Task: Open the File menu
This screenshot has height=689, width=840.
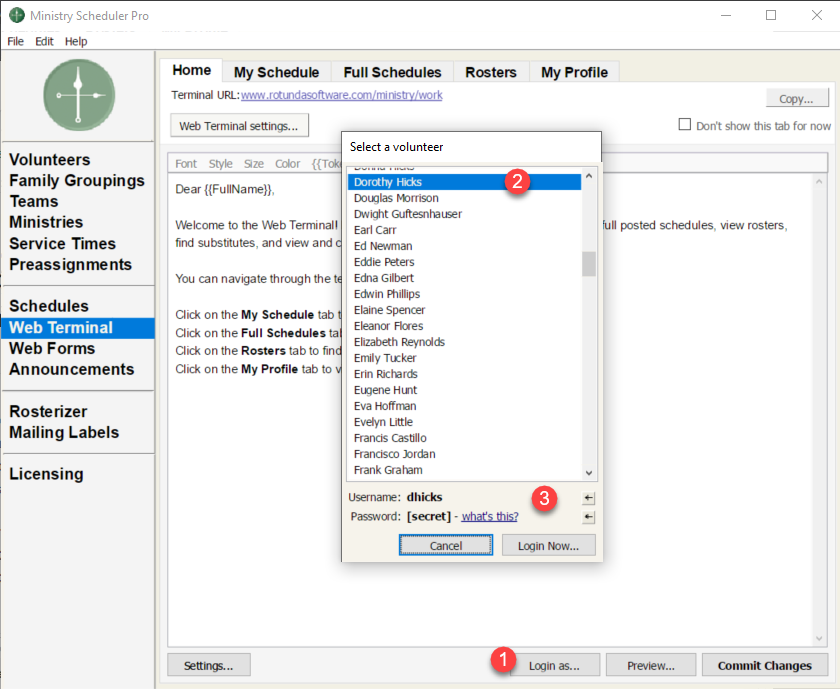Action: point(15,41)
